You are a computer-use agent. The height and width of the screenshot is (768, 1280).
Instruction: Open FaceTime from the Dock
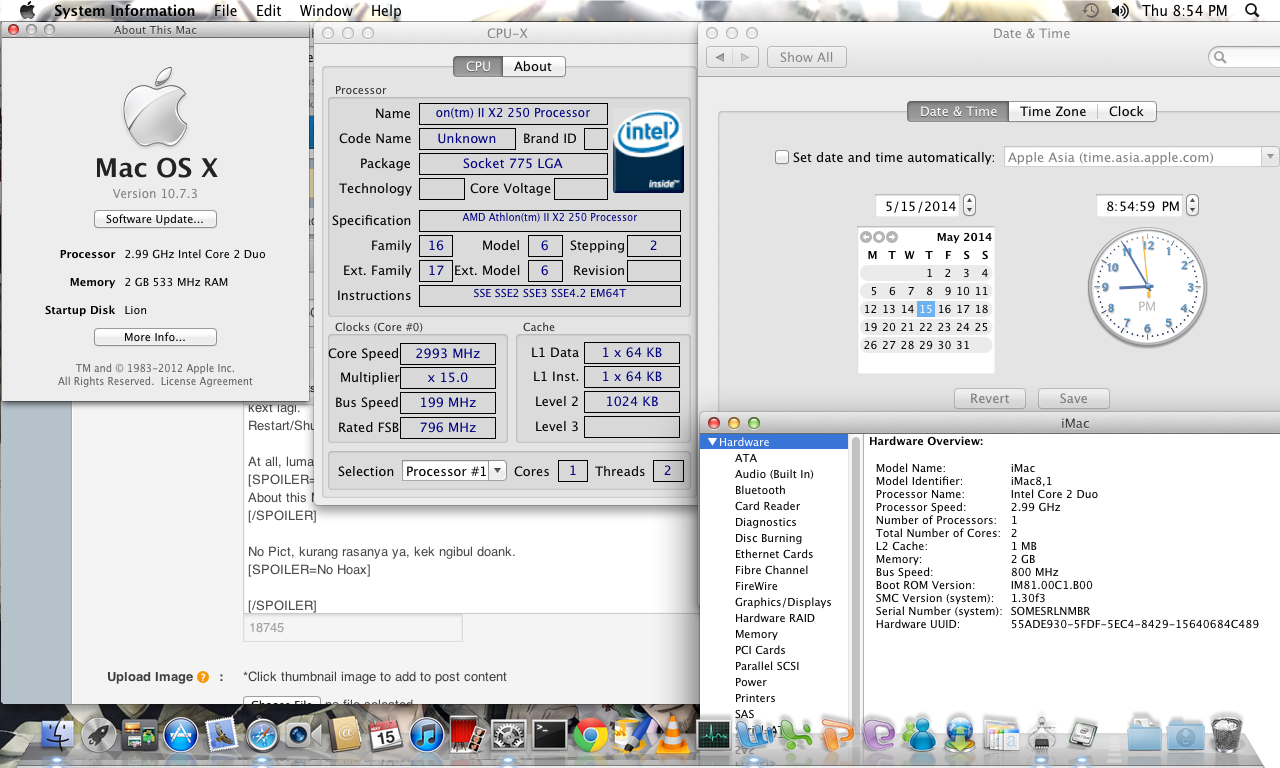(x=302, y=736)
